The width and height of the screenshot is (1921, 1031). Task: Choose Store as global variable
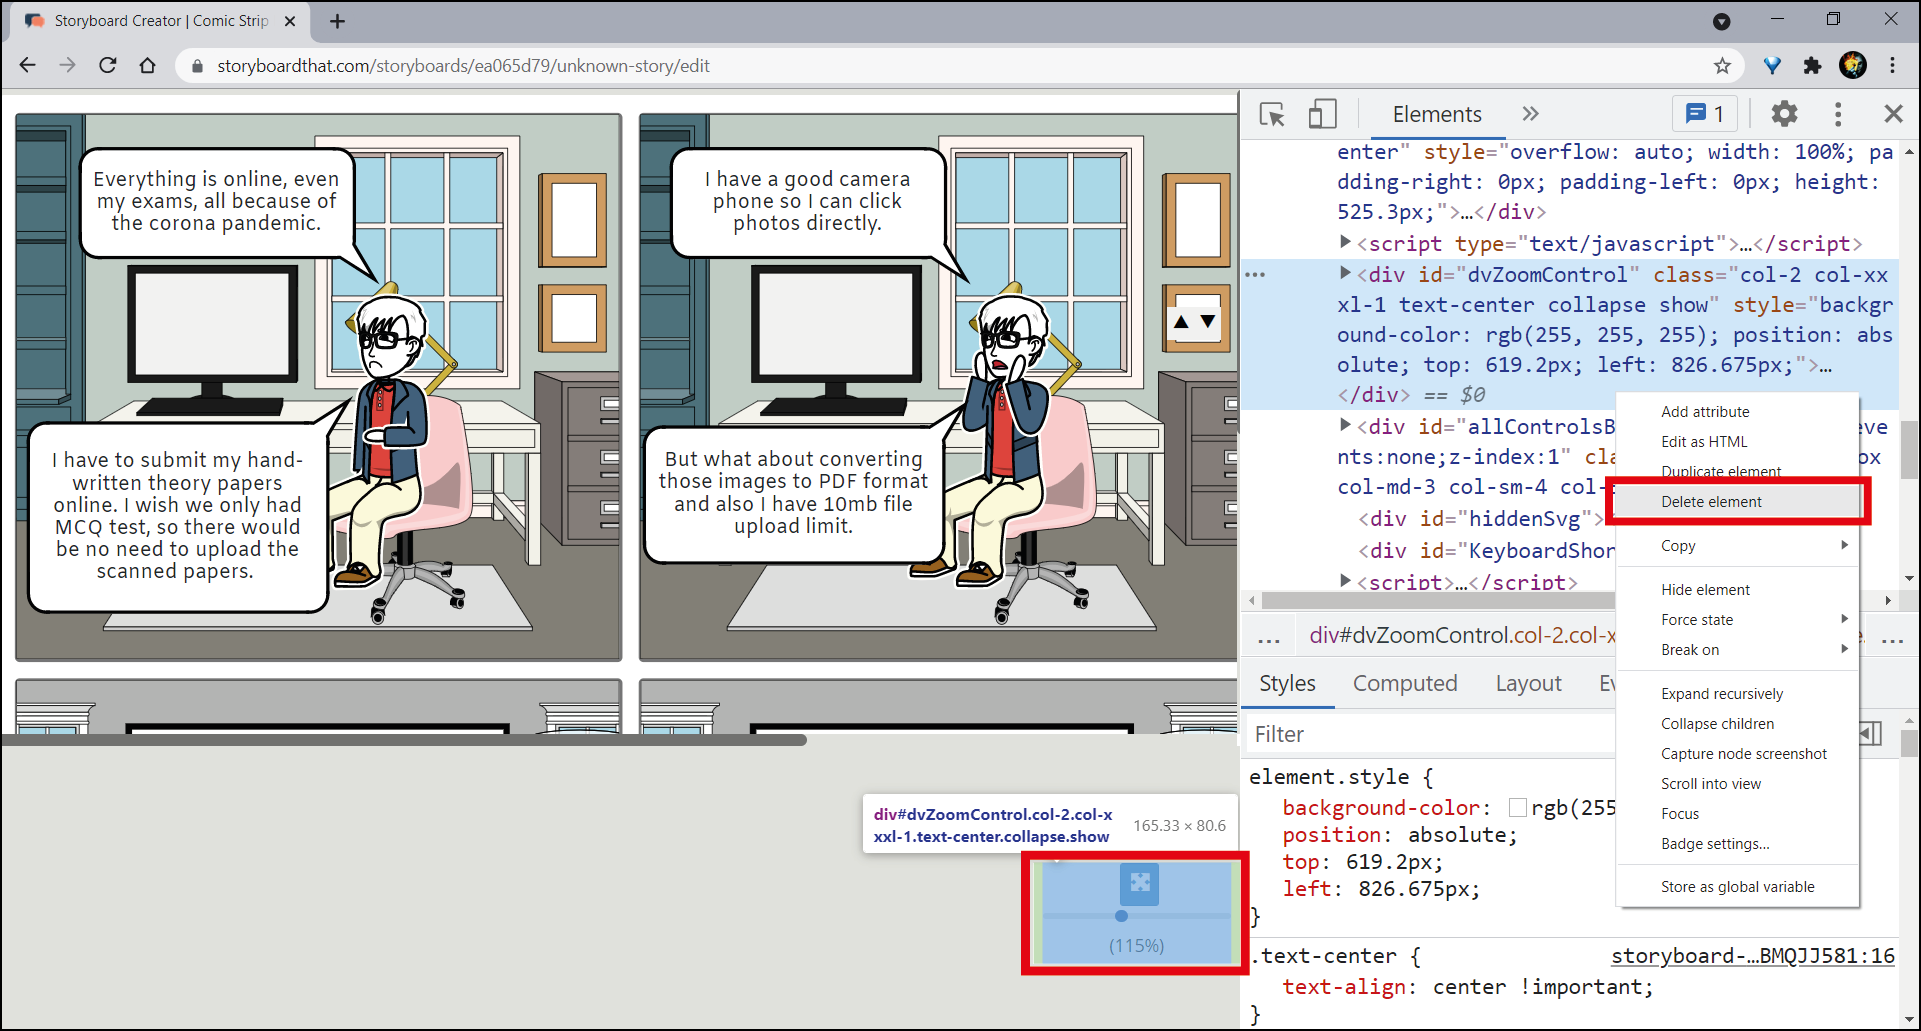click(x=1737, y=887)
